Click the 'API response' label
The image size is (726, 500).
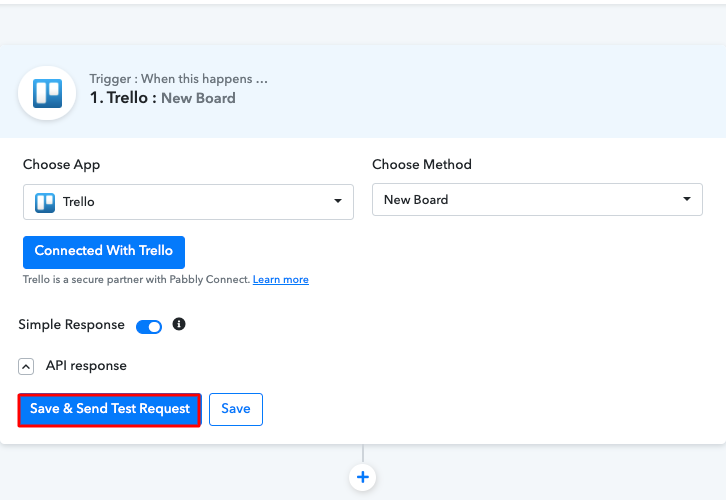pyautogui.click(x=86, y=366)
